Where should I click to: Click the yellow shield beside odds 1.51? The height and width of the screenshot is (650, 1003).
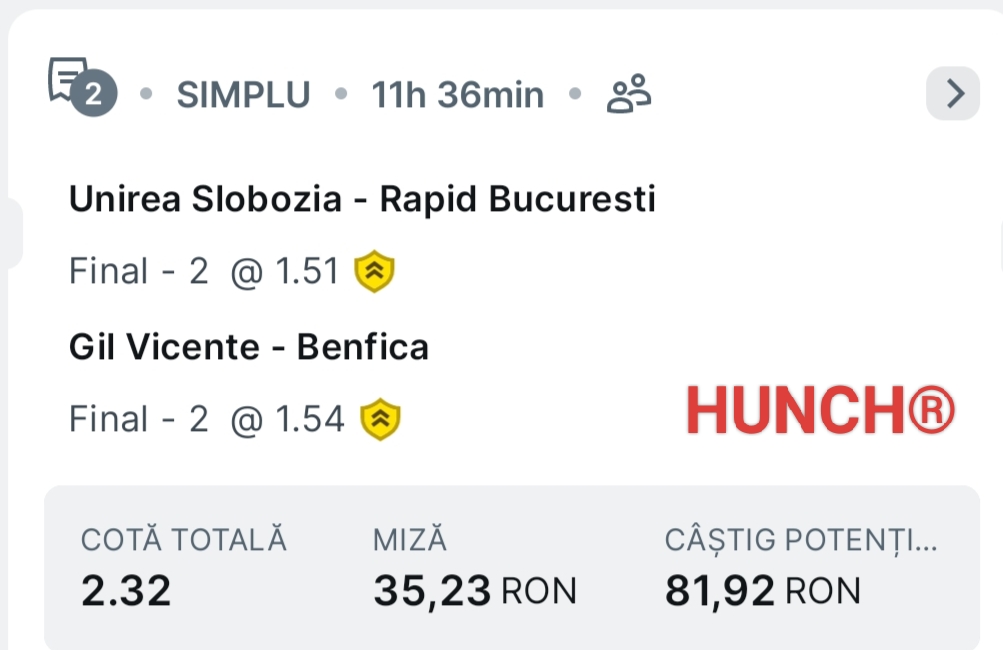375,271
